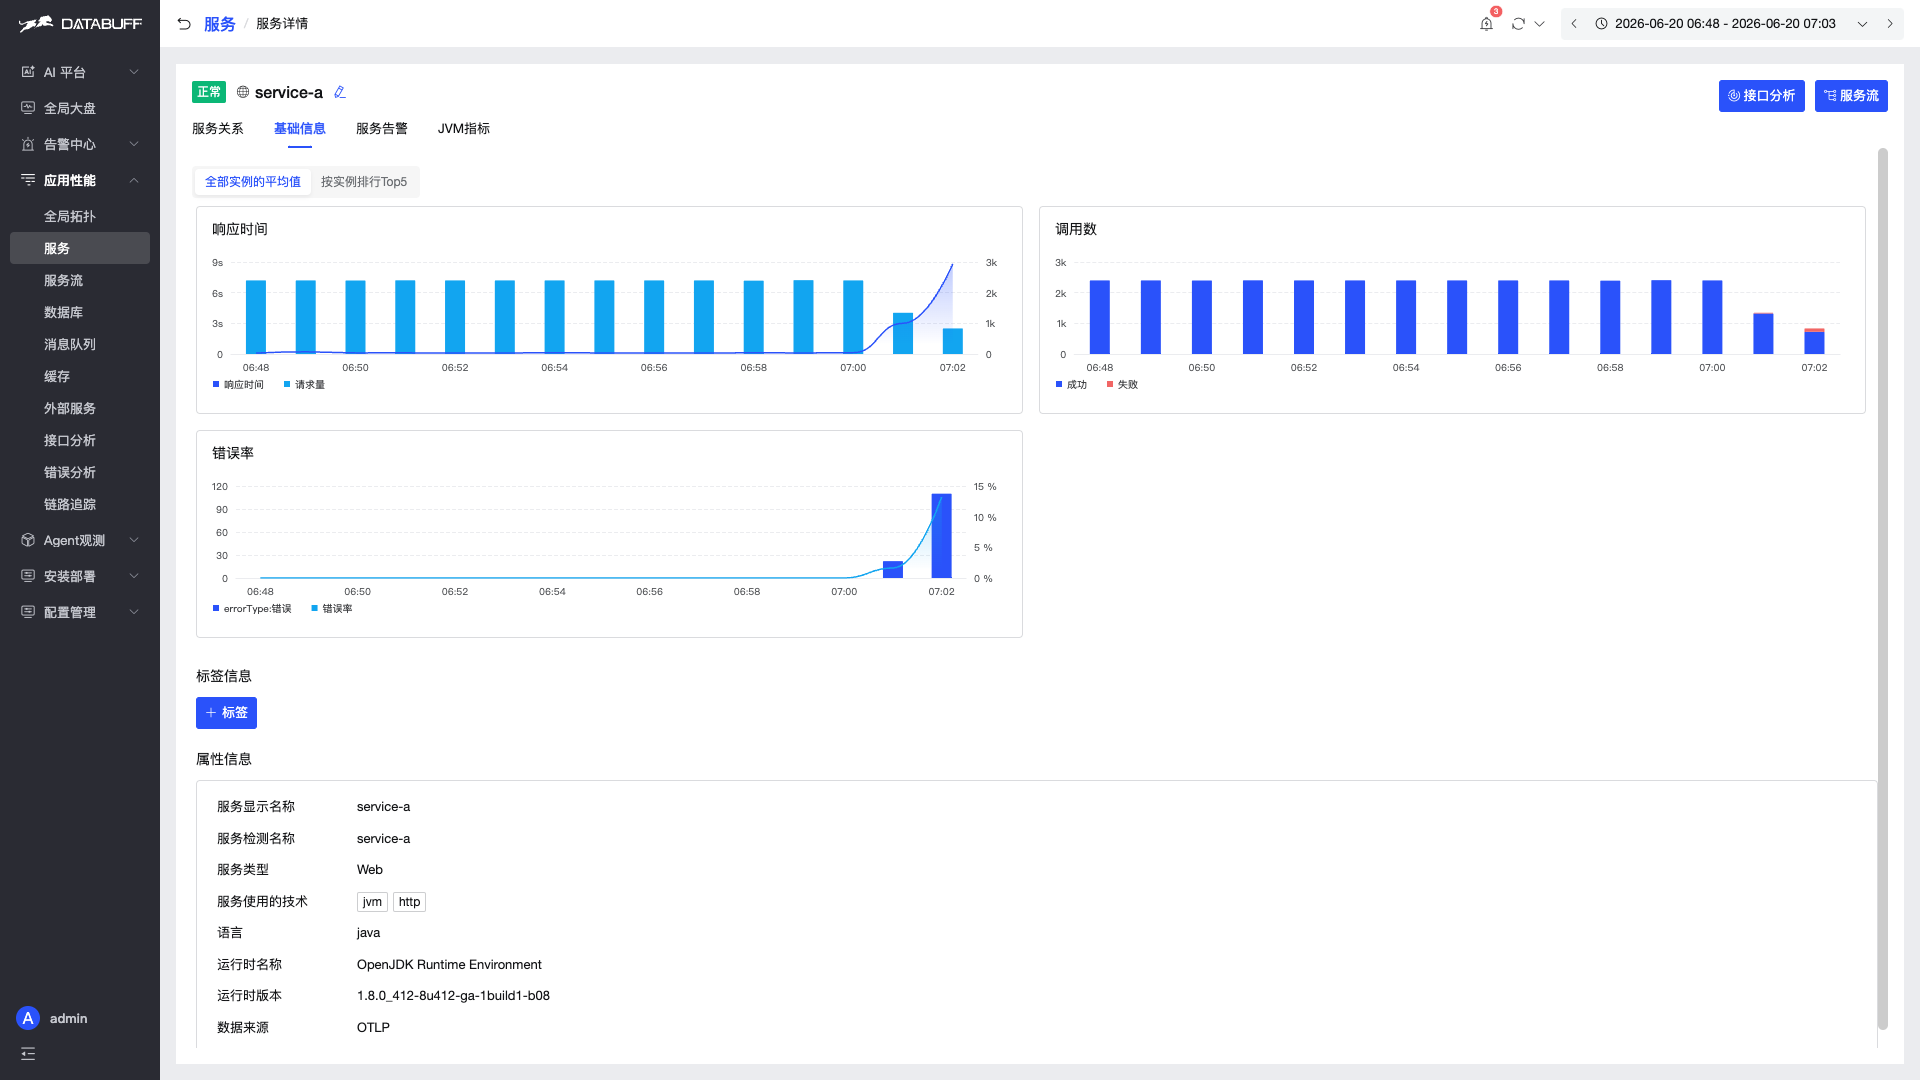Click the admin username
Screen dimensions: 1920x1080
[x=69, y=1018]
